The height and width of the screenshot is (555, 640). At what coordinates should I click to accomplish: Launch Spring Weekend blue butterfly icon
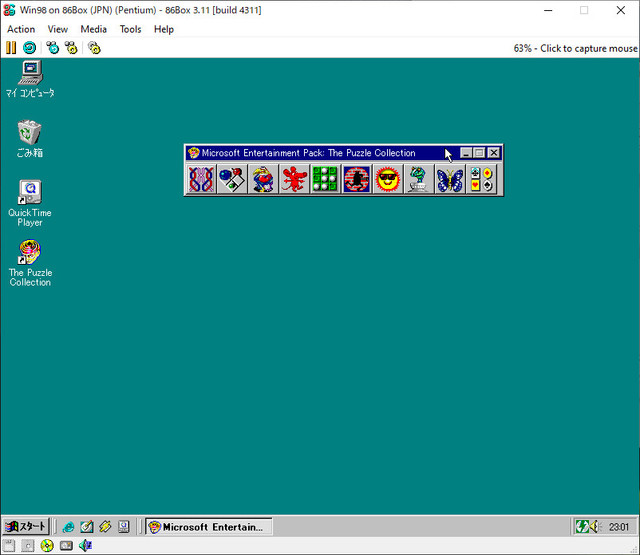[449, 179]
